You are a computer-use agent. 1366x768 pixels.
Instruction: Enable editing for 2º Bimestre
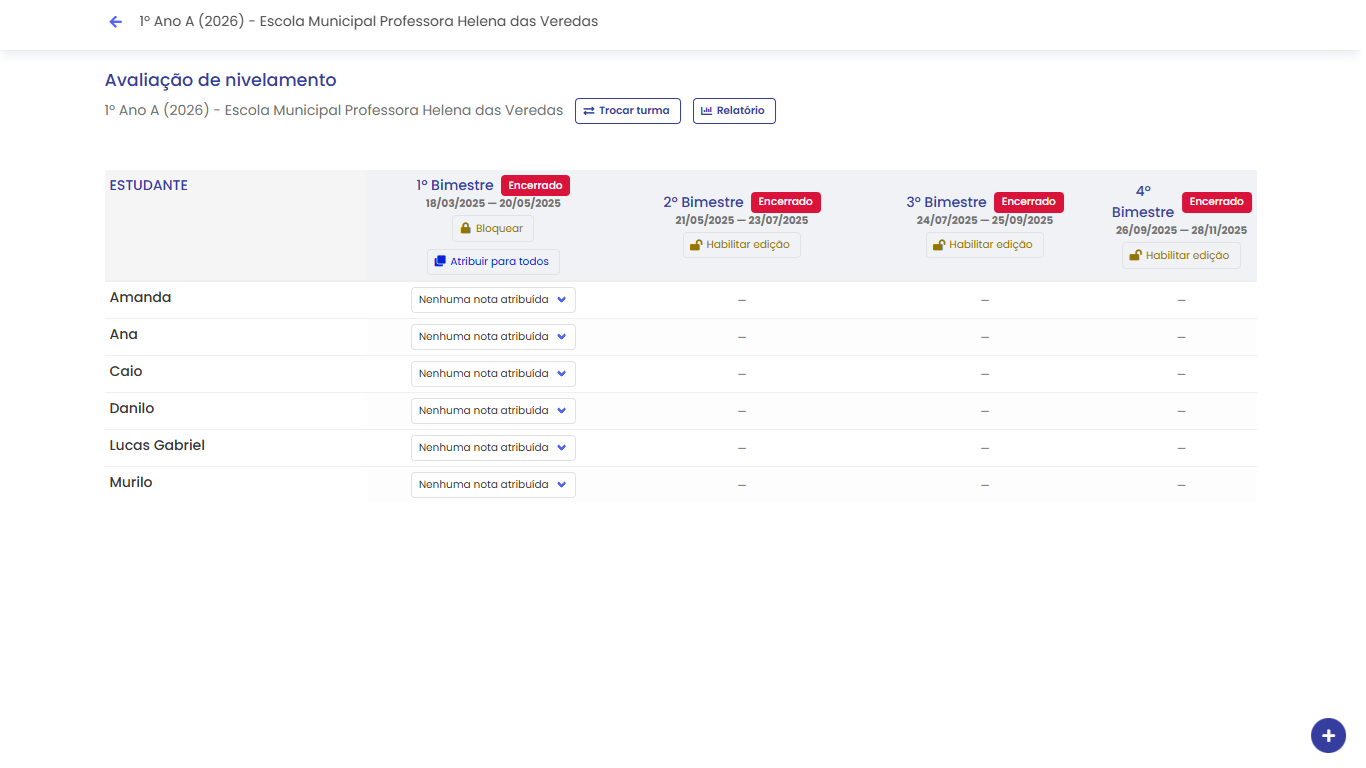click(742, 245)
